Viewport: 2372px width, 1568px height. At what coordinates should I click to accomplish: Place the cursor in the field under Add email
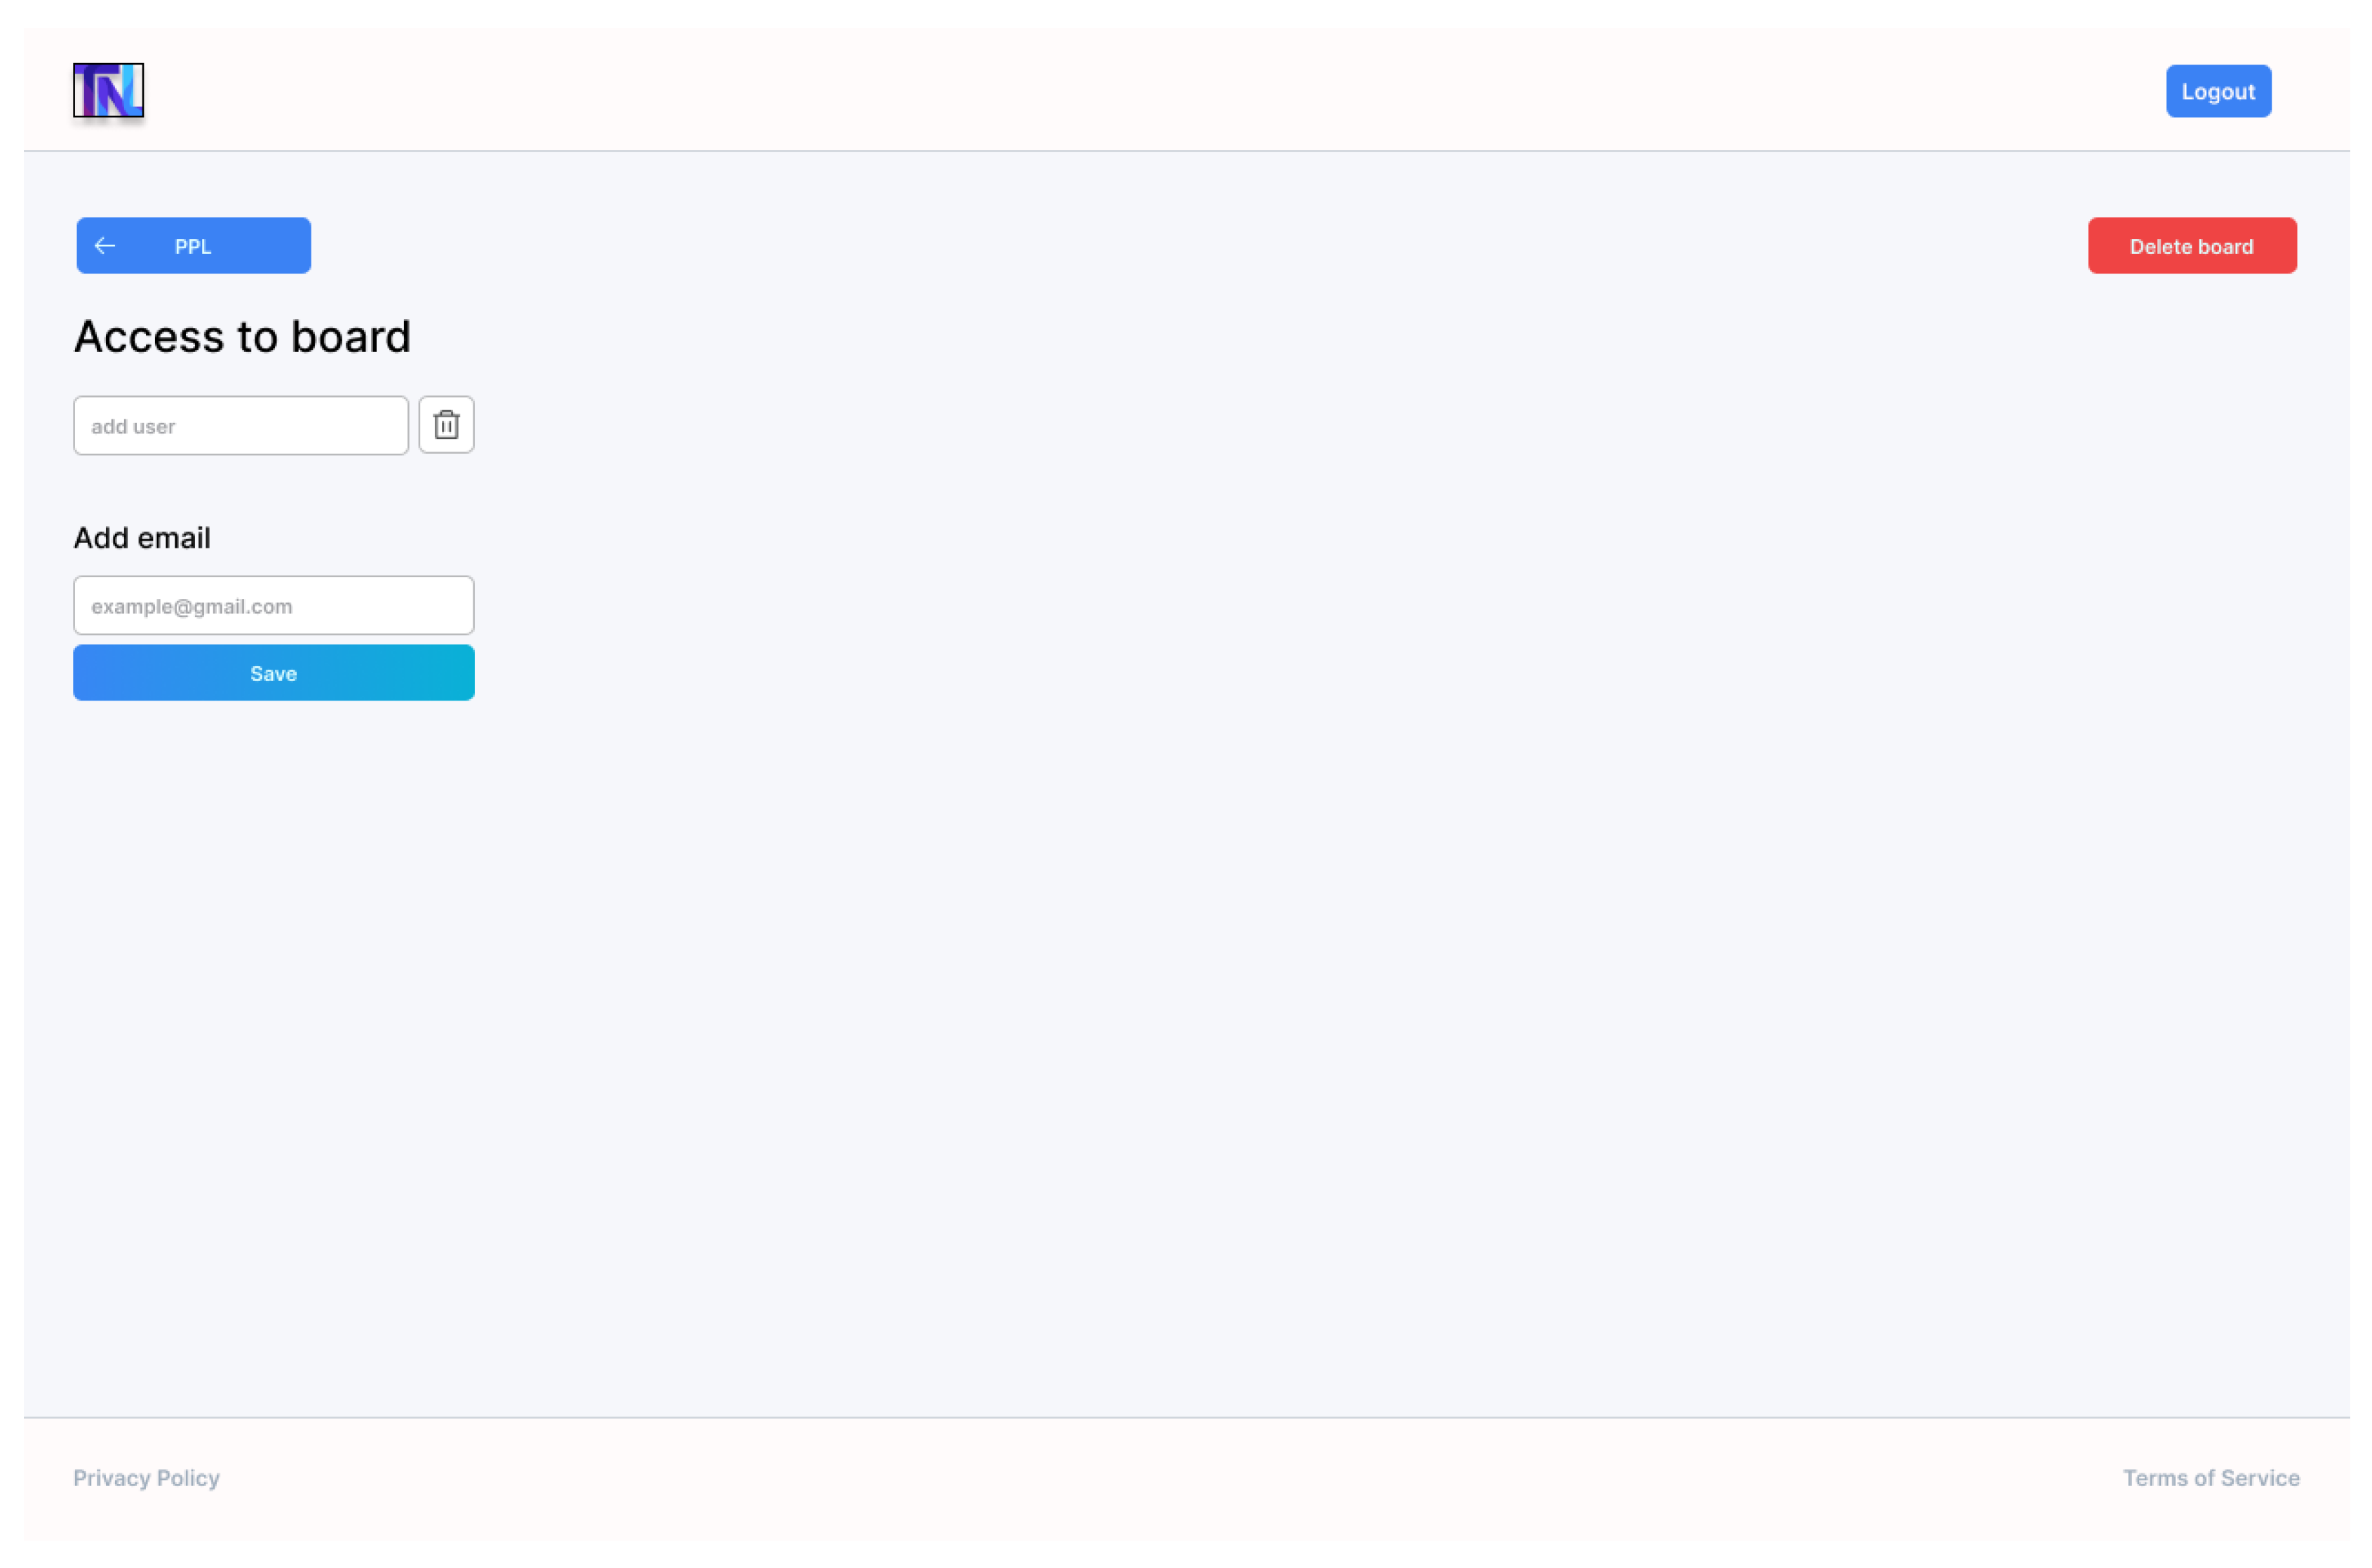click(x=273, y=606)
